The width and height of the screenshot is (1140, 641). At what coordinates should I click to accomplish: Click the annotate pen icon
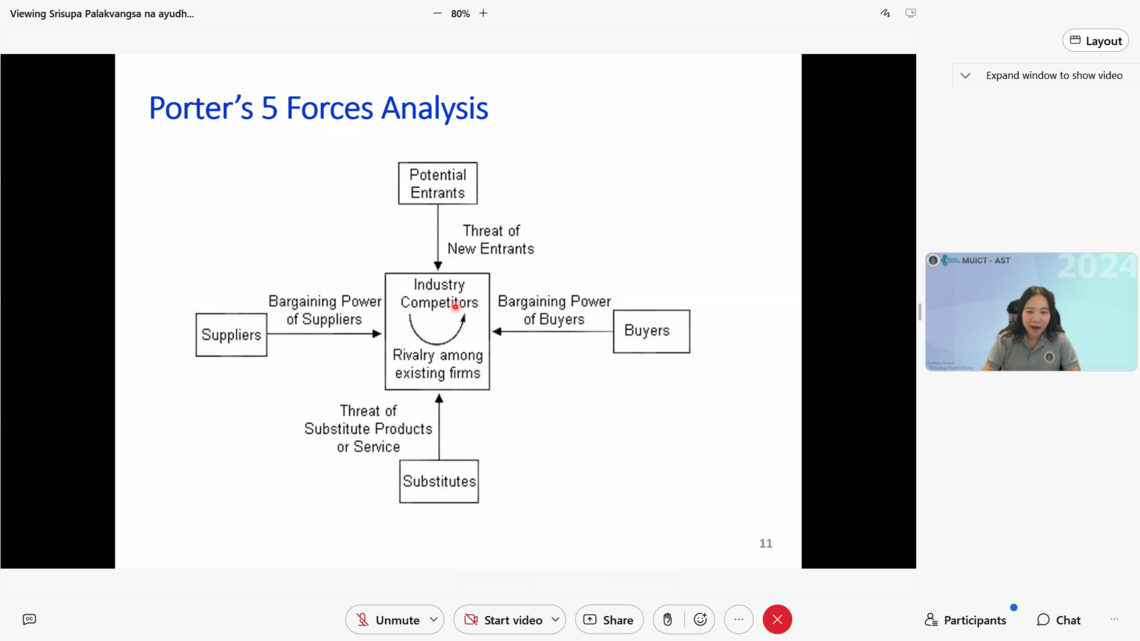[885, 14]
